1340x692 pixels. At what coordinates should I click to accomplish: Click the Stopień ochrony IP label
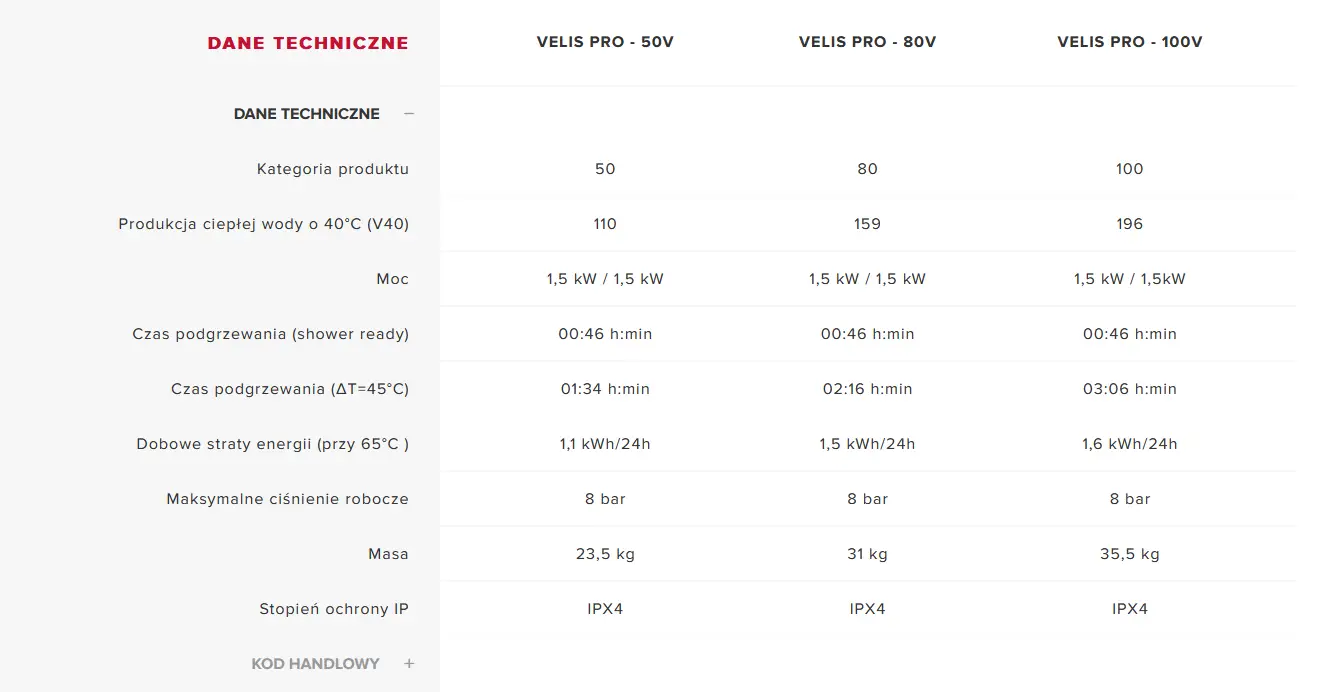[334, 609]
